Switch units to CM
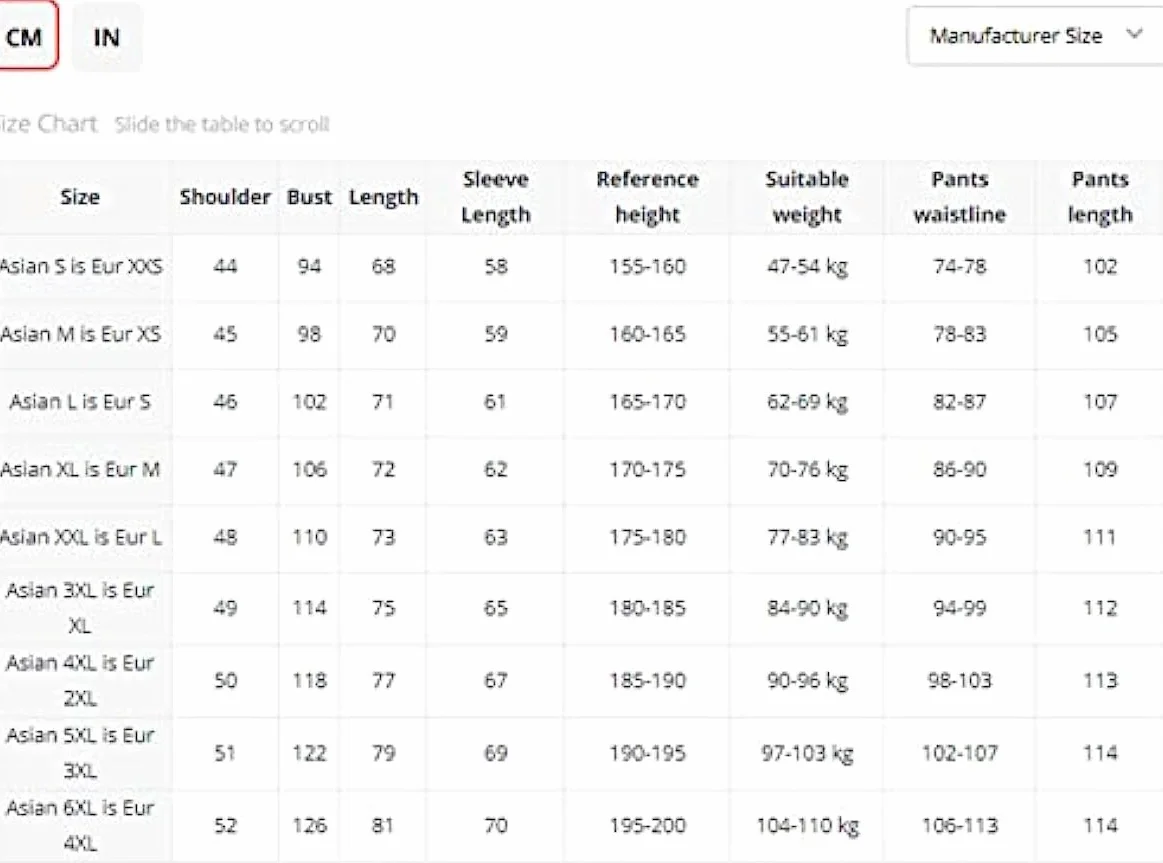1163x863 pixels. (25, 36)
